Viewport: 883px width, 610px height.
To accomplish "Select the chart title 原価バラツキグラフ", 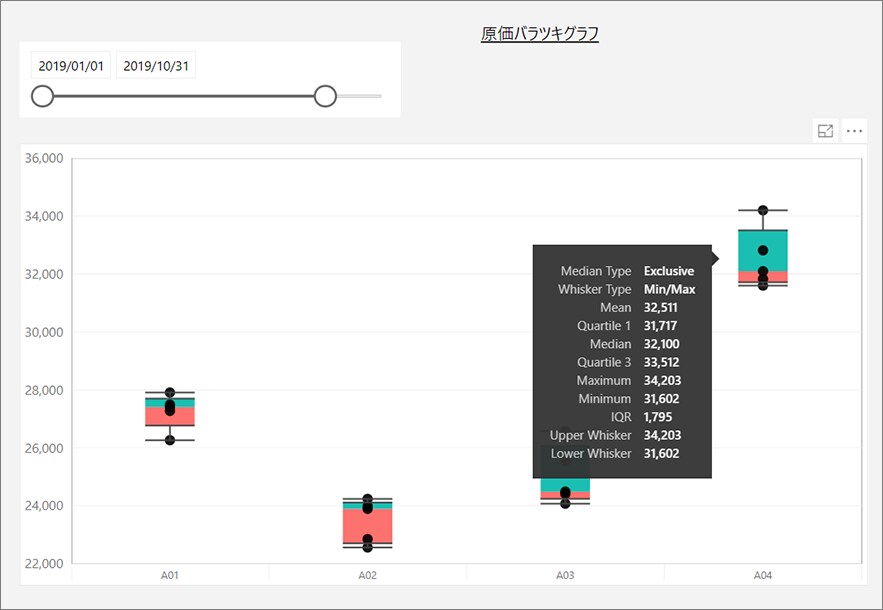I will click(540, 35).
